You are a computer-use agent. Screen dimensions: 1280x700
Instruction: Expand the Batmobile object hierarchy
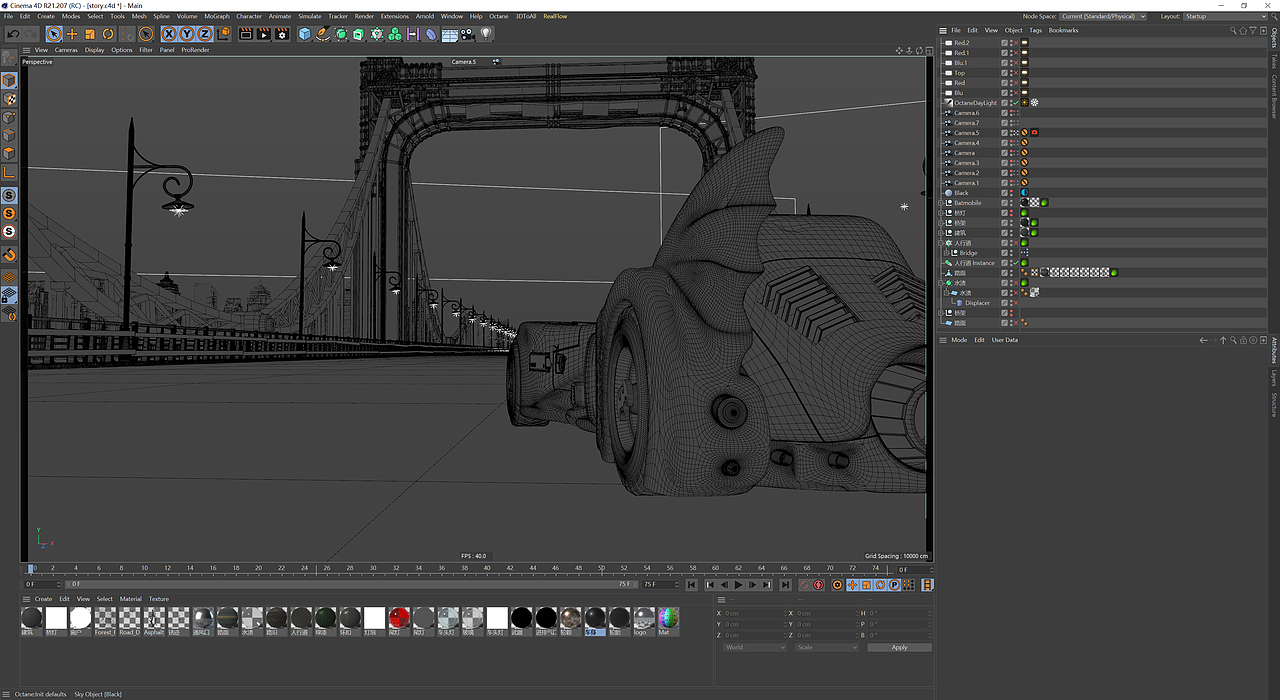click(941, 203)
